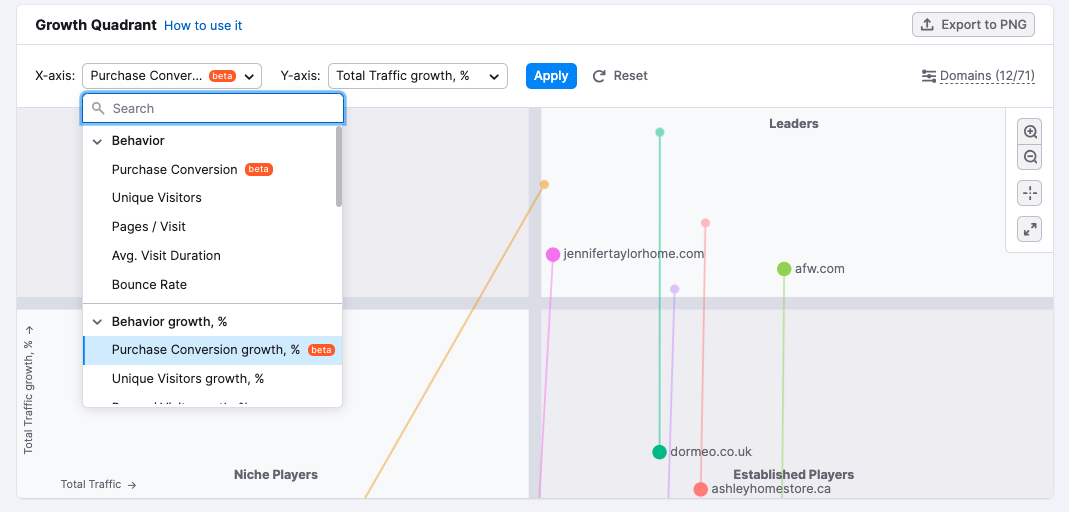1069x512 pixels.
Task: Click the Export to PNG button
Action: coord(974,25)
